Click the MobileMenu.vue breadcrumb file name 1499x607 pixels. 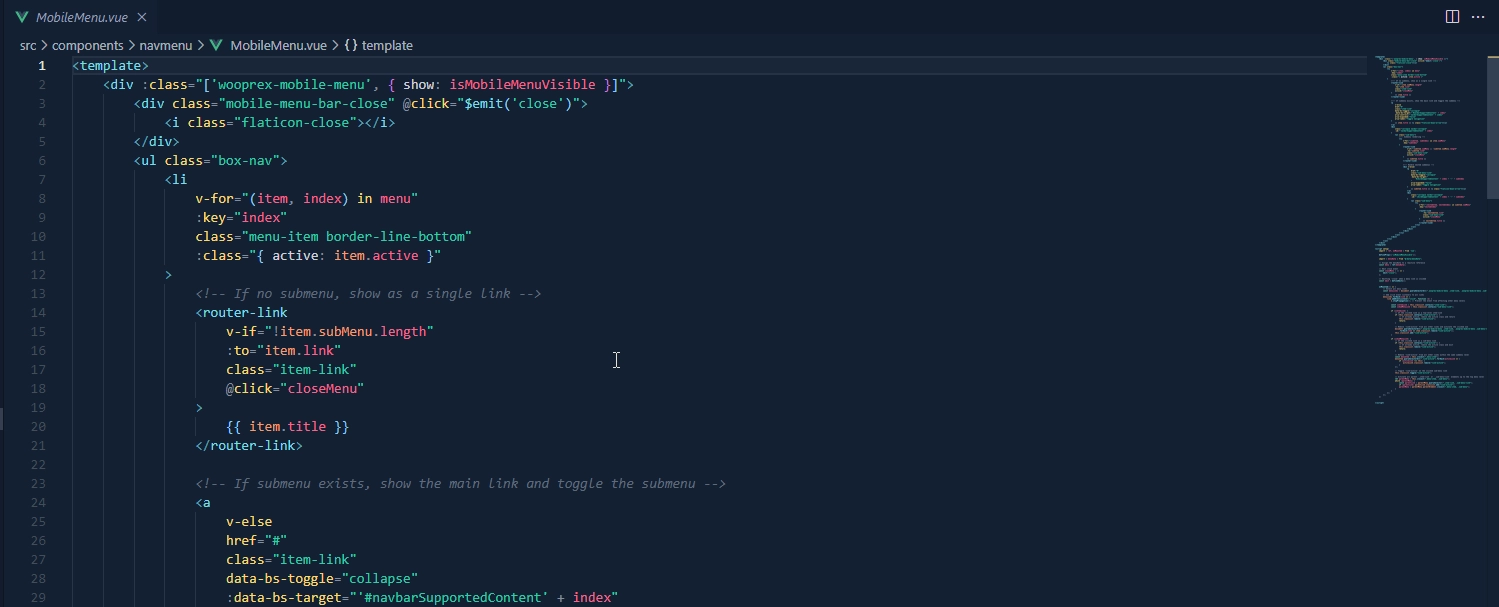(x=278, y=45)
